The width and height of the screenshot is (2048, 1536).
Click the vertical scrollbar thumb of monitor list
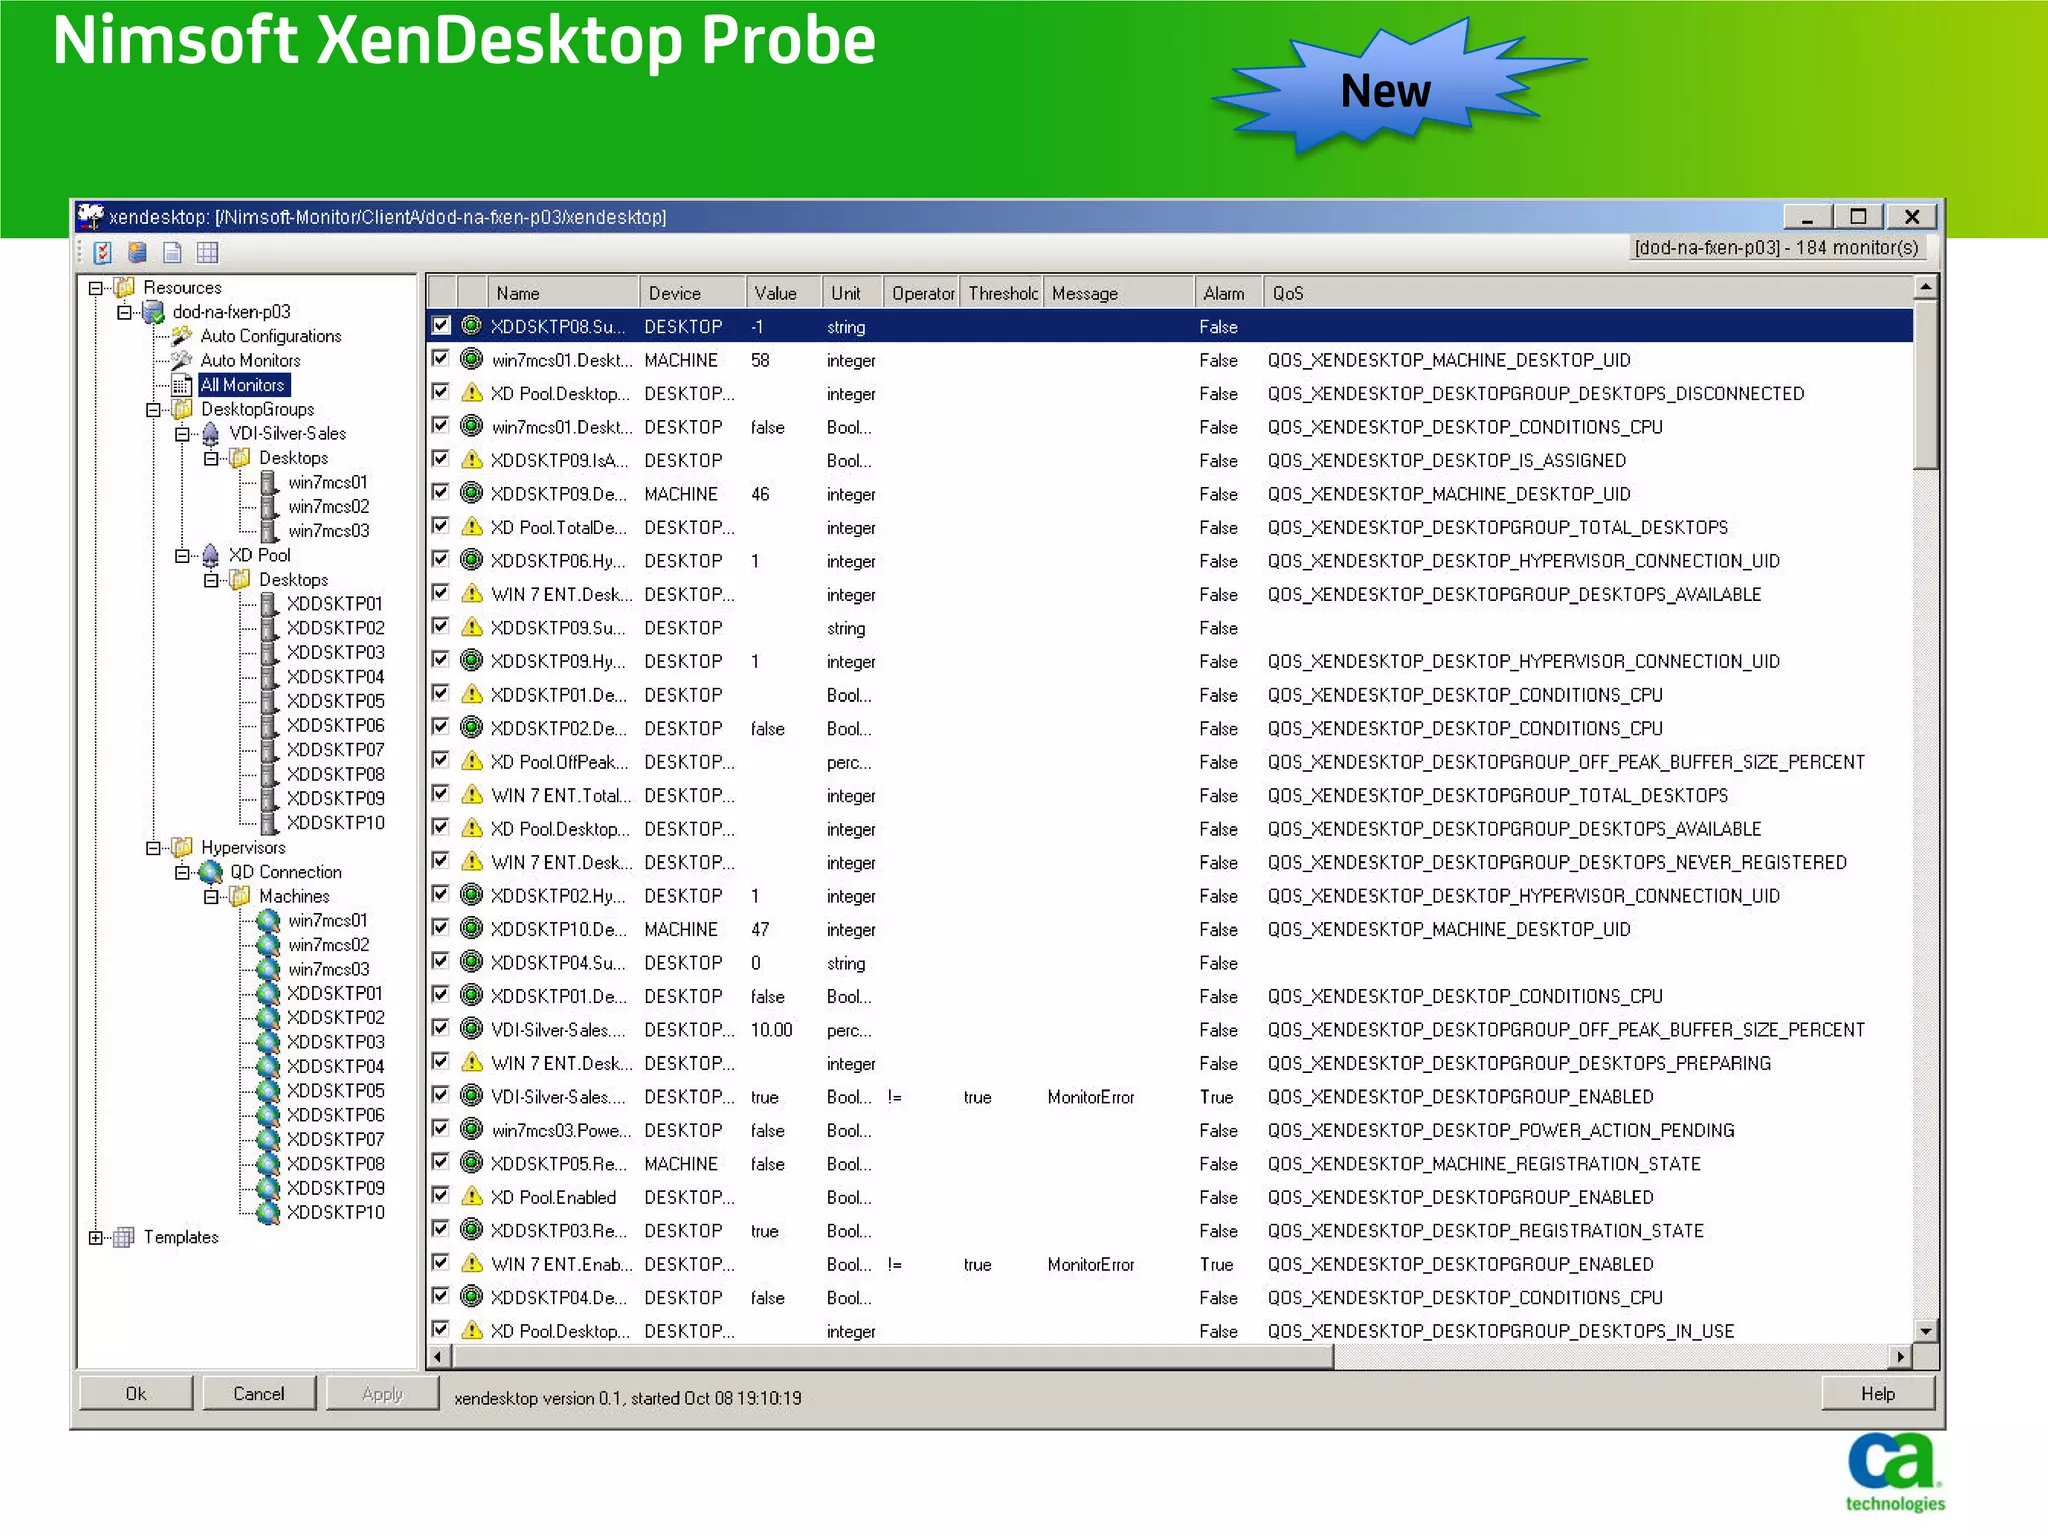1926,384
